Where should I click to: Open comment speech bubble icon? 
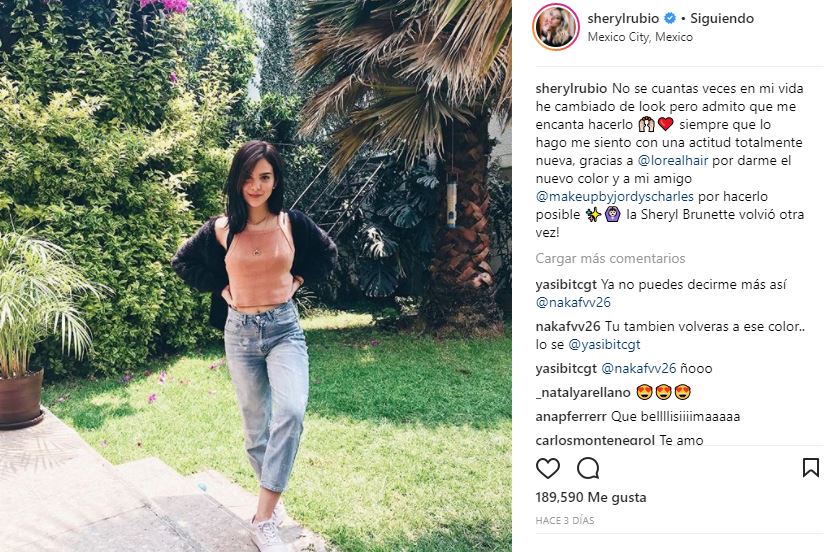pyautogui.click(x=588, y=468)
